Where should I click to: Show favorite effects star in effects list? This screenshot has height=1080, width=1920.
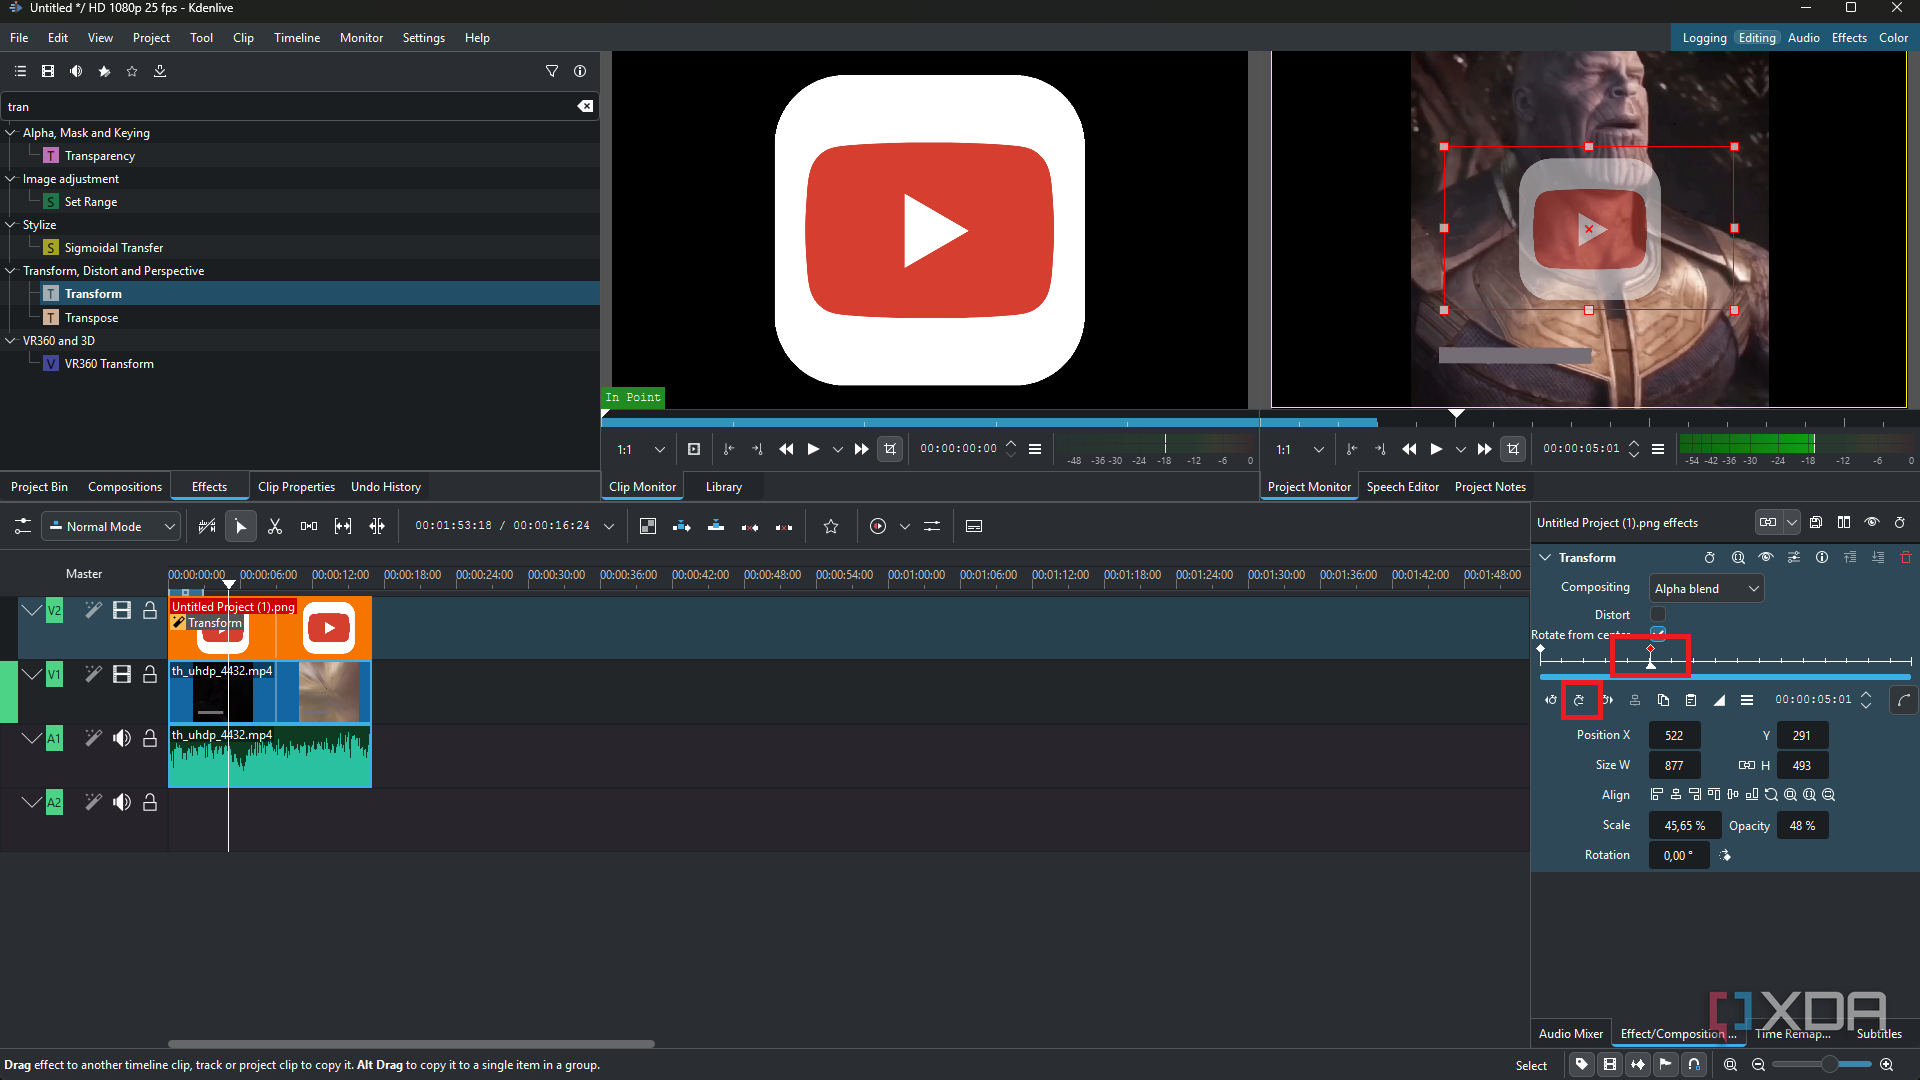click(x=132, y=71)
